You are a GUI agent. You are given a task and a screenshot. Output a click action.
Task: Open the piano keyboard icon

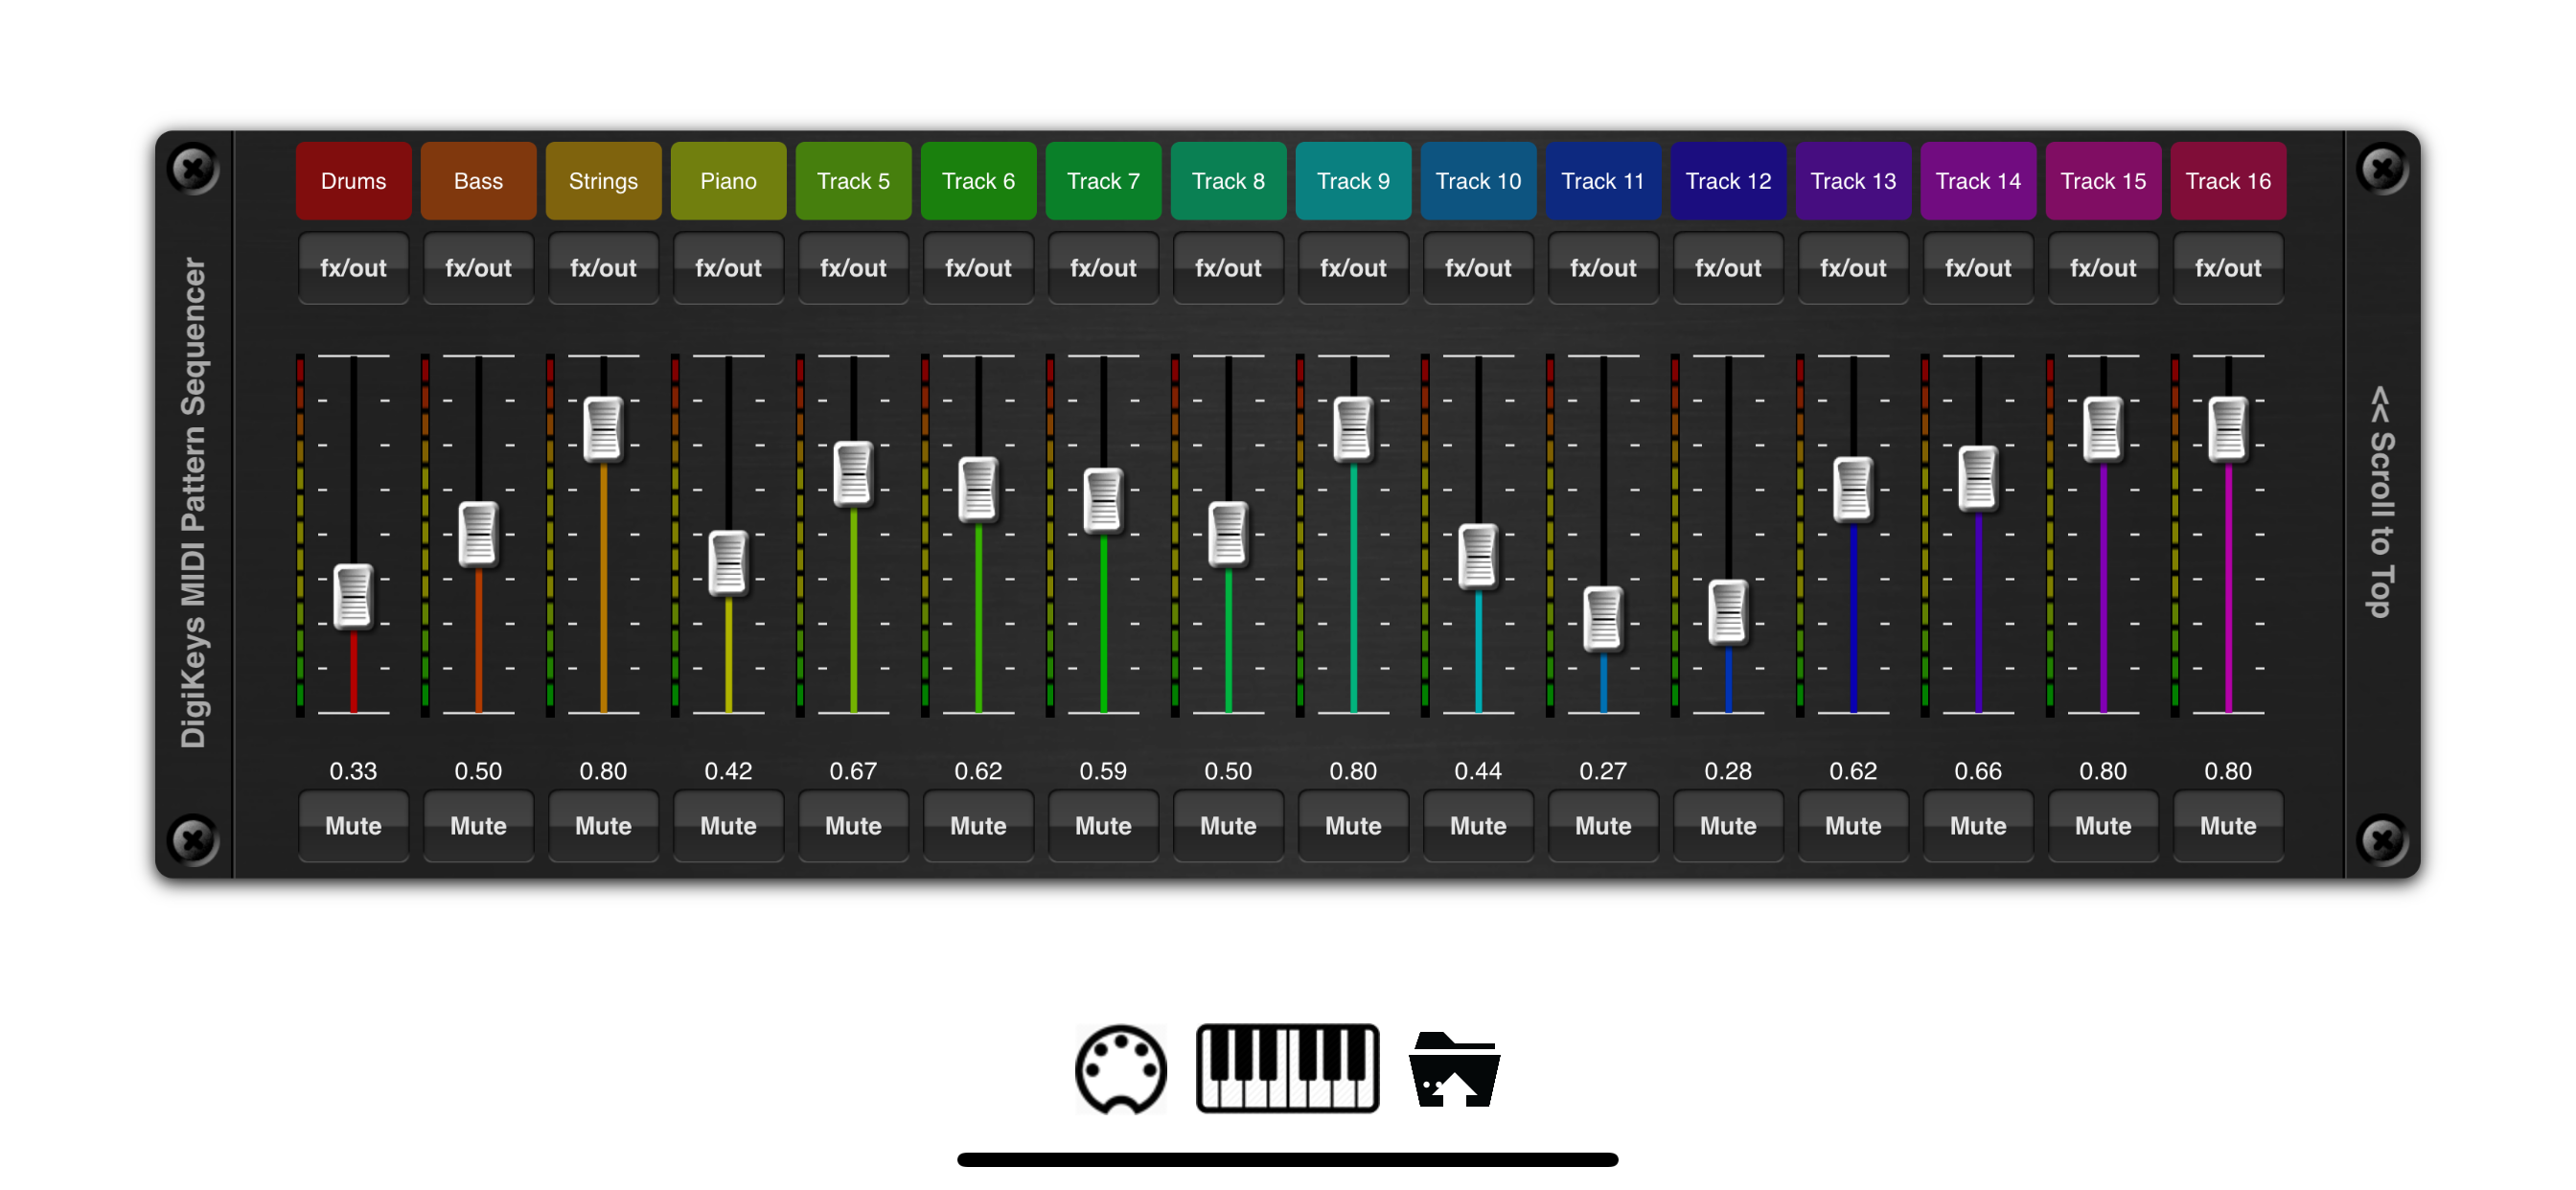pyautogui.click(x=1288, y=1069)
